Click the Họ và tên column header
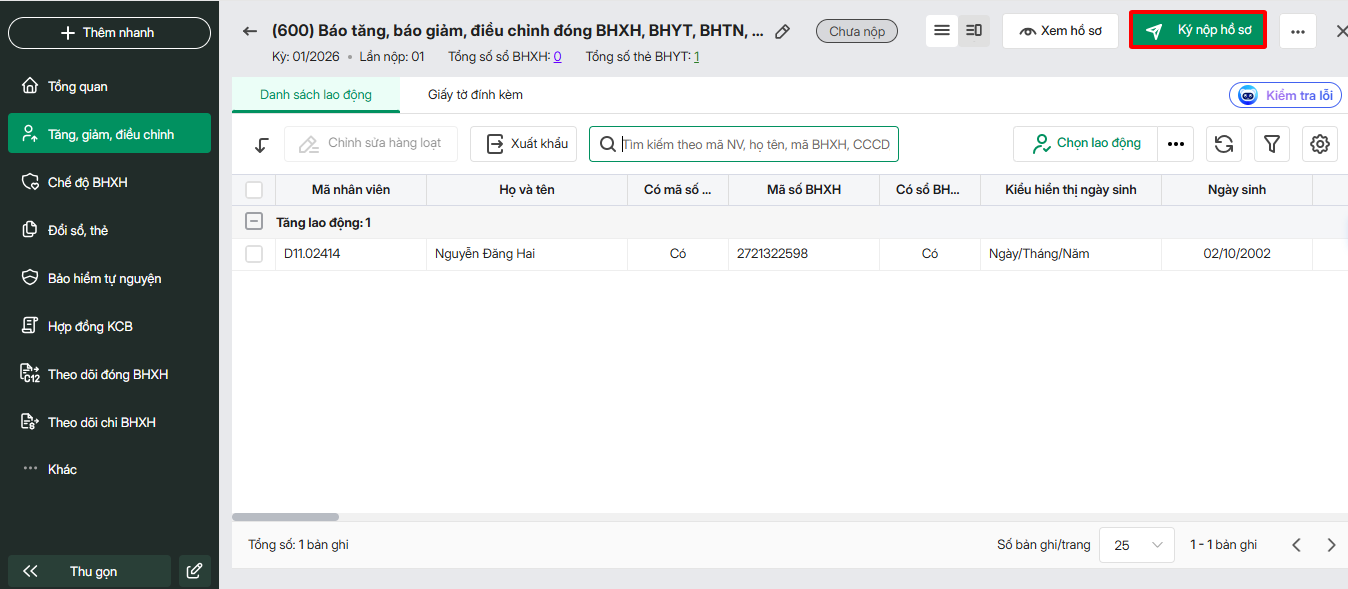The image size is (1348, 589). pyautogui.click(x=527, y=190)
